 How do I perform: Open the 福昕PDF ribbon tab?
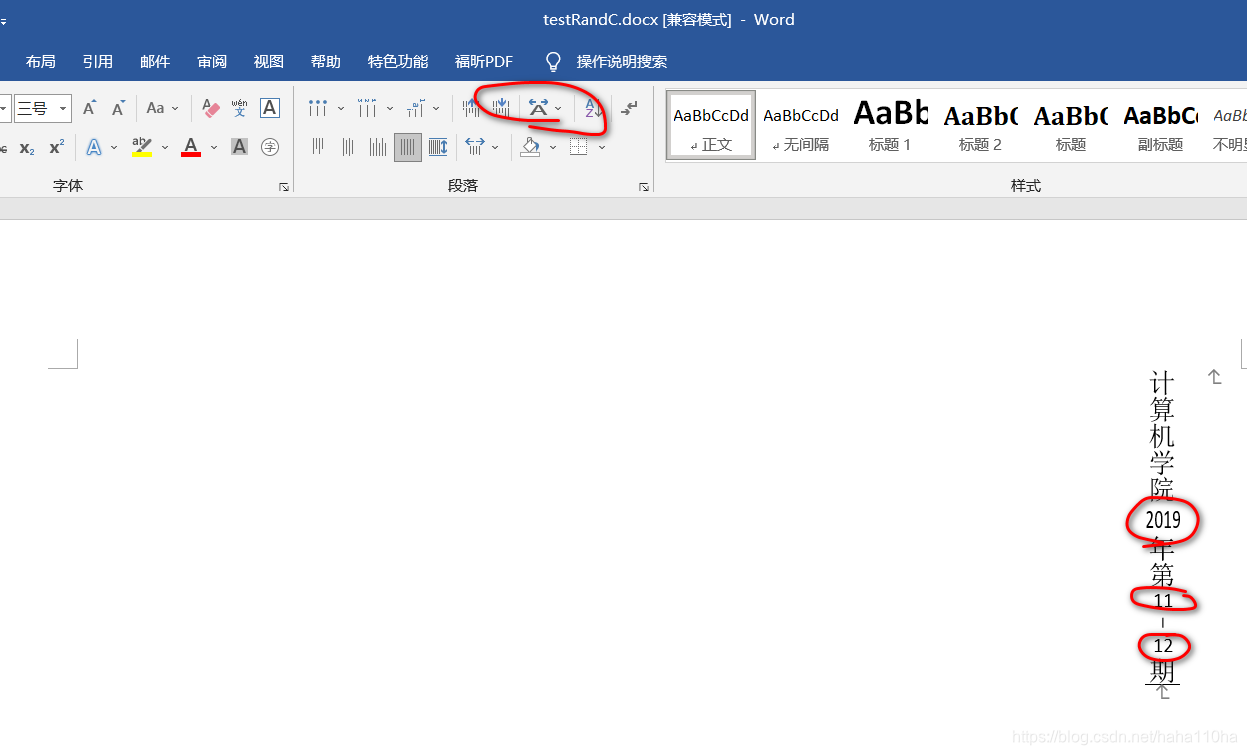click(x=484, y=62)
